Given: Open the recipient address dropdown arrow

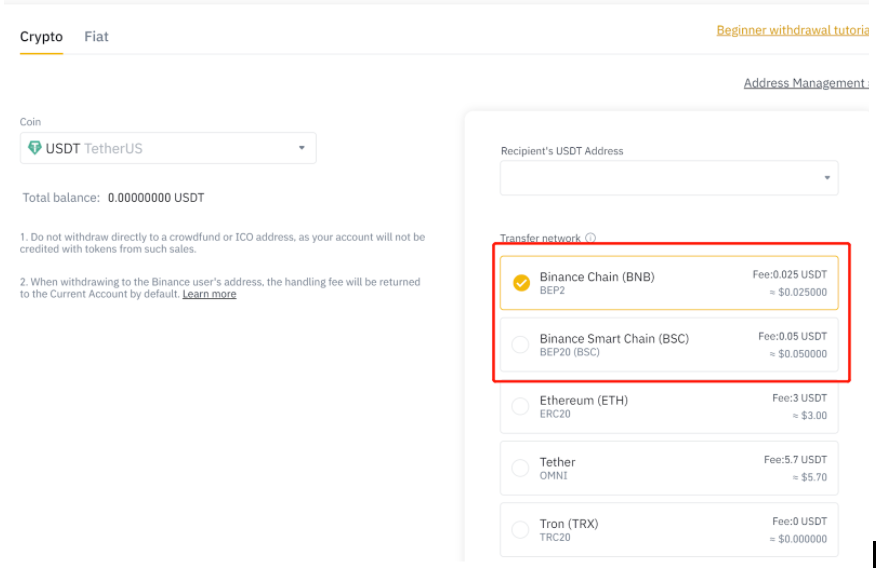Looking at the screenshot, I should pyautogui.click(x=827, y=178).
